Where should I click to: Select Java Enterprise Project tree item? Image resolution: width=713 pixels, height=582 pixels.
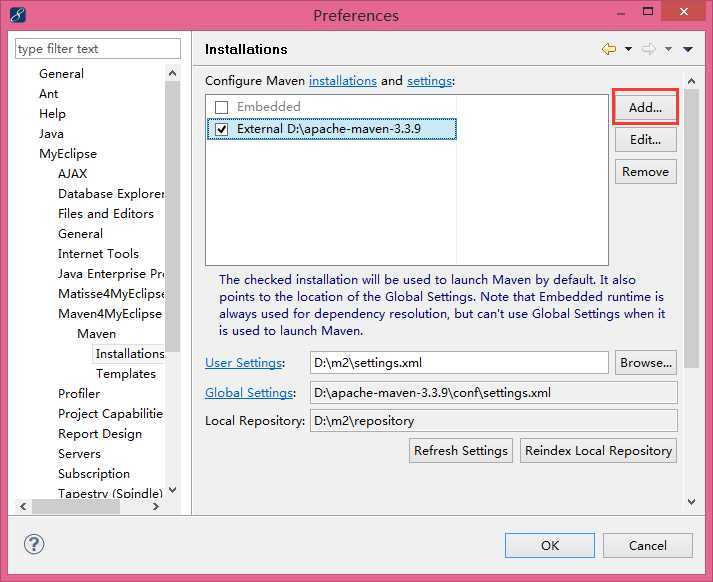(111, 274)
